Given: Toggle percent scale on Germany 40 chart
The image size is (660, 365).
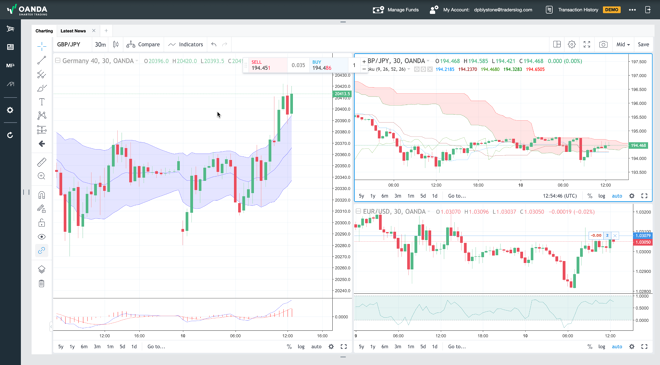Looking at the screenshot, I should pyautogui.click(x=289, y=346).
